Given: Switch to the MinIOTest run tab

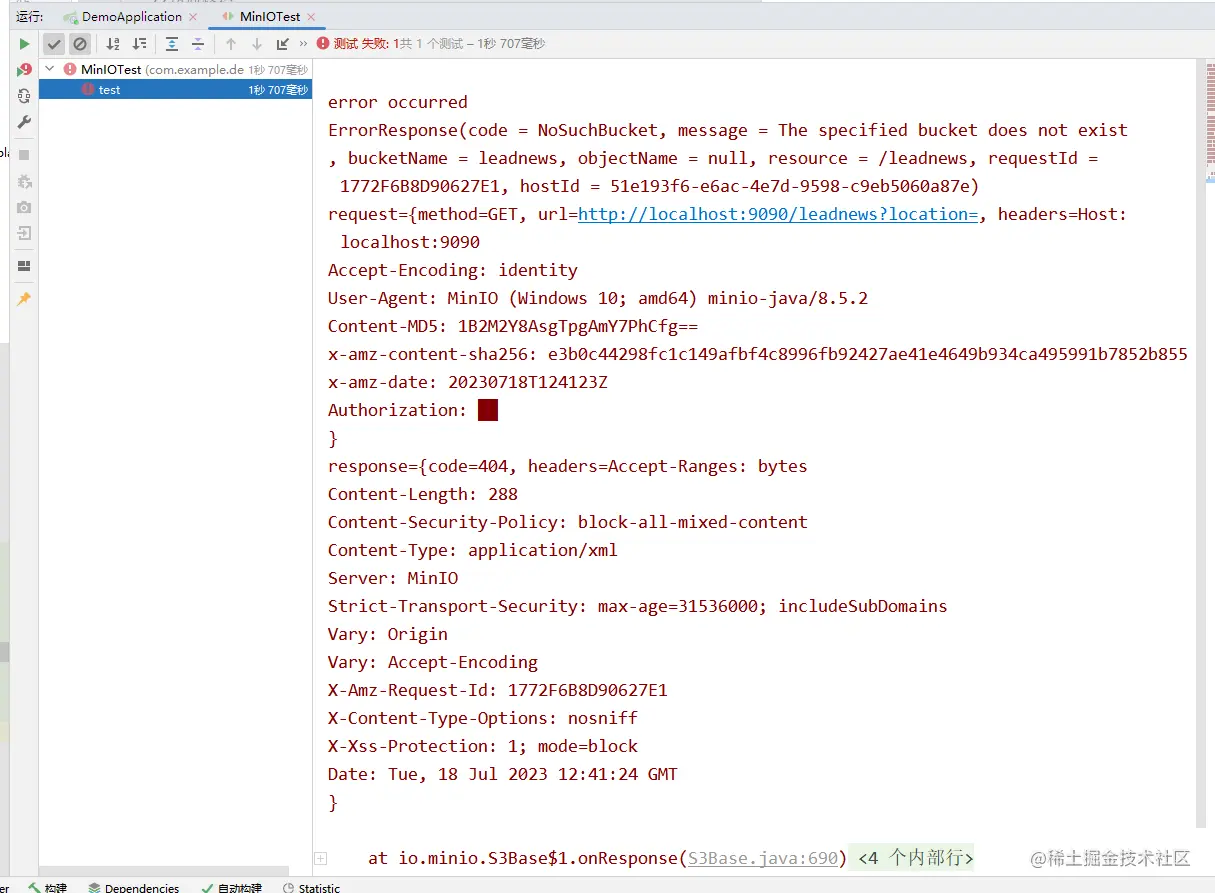Looking at the screenshot, I should pos(269,17).
